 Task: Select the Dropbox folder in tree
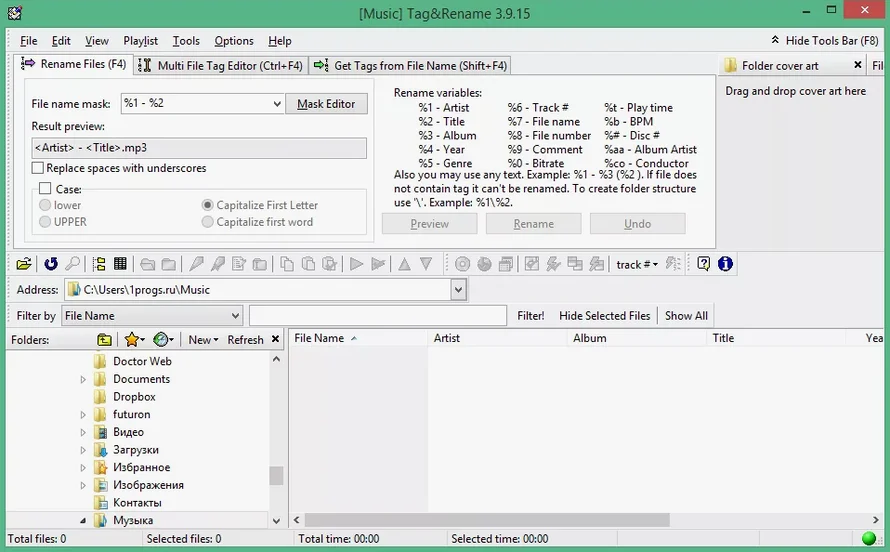point(134,397)
